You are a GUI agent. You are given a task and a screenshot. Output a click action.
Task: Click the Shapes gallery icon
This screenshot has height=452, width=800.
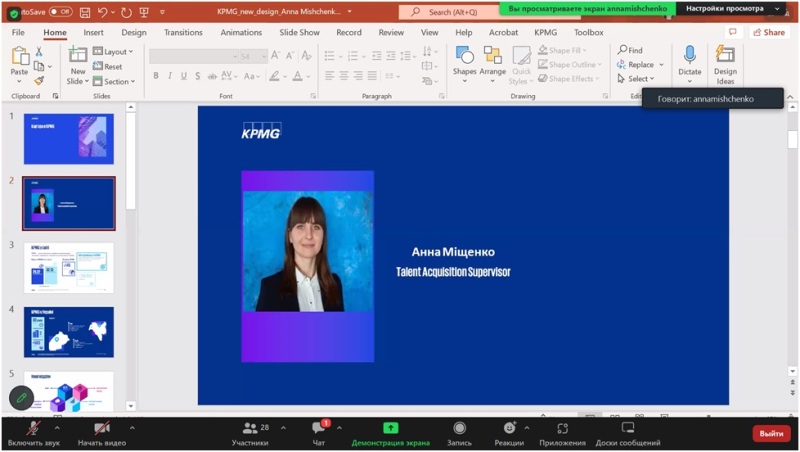click(464, 56)
